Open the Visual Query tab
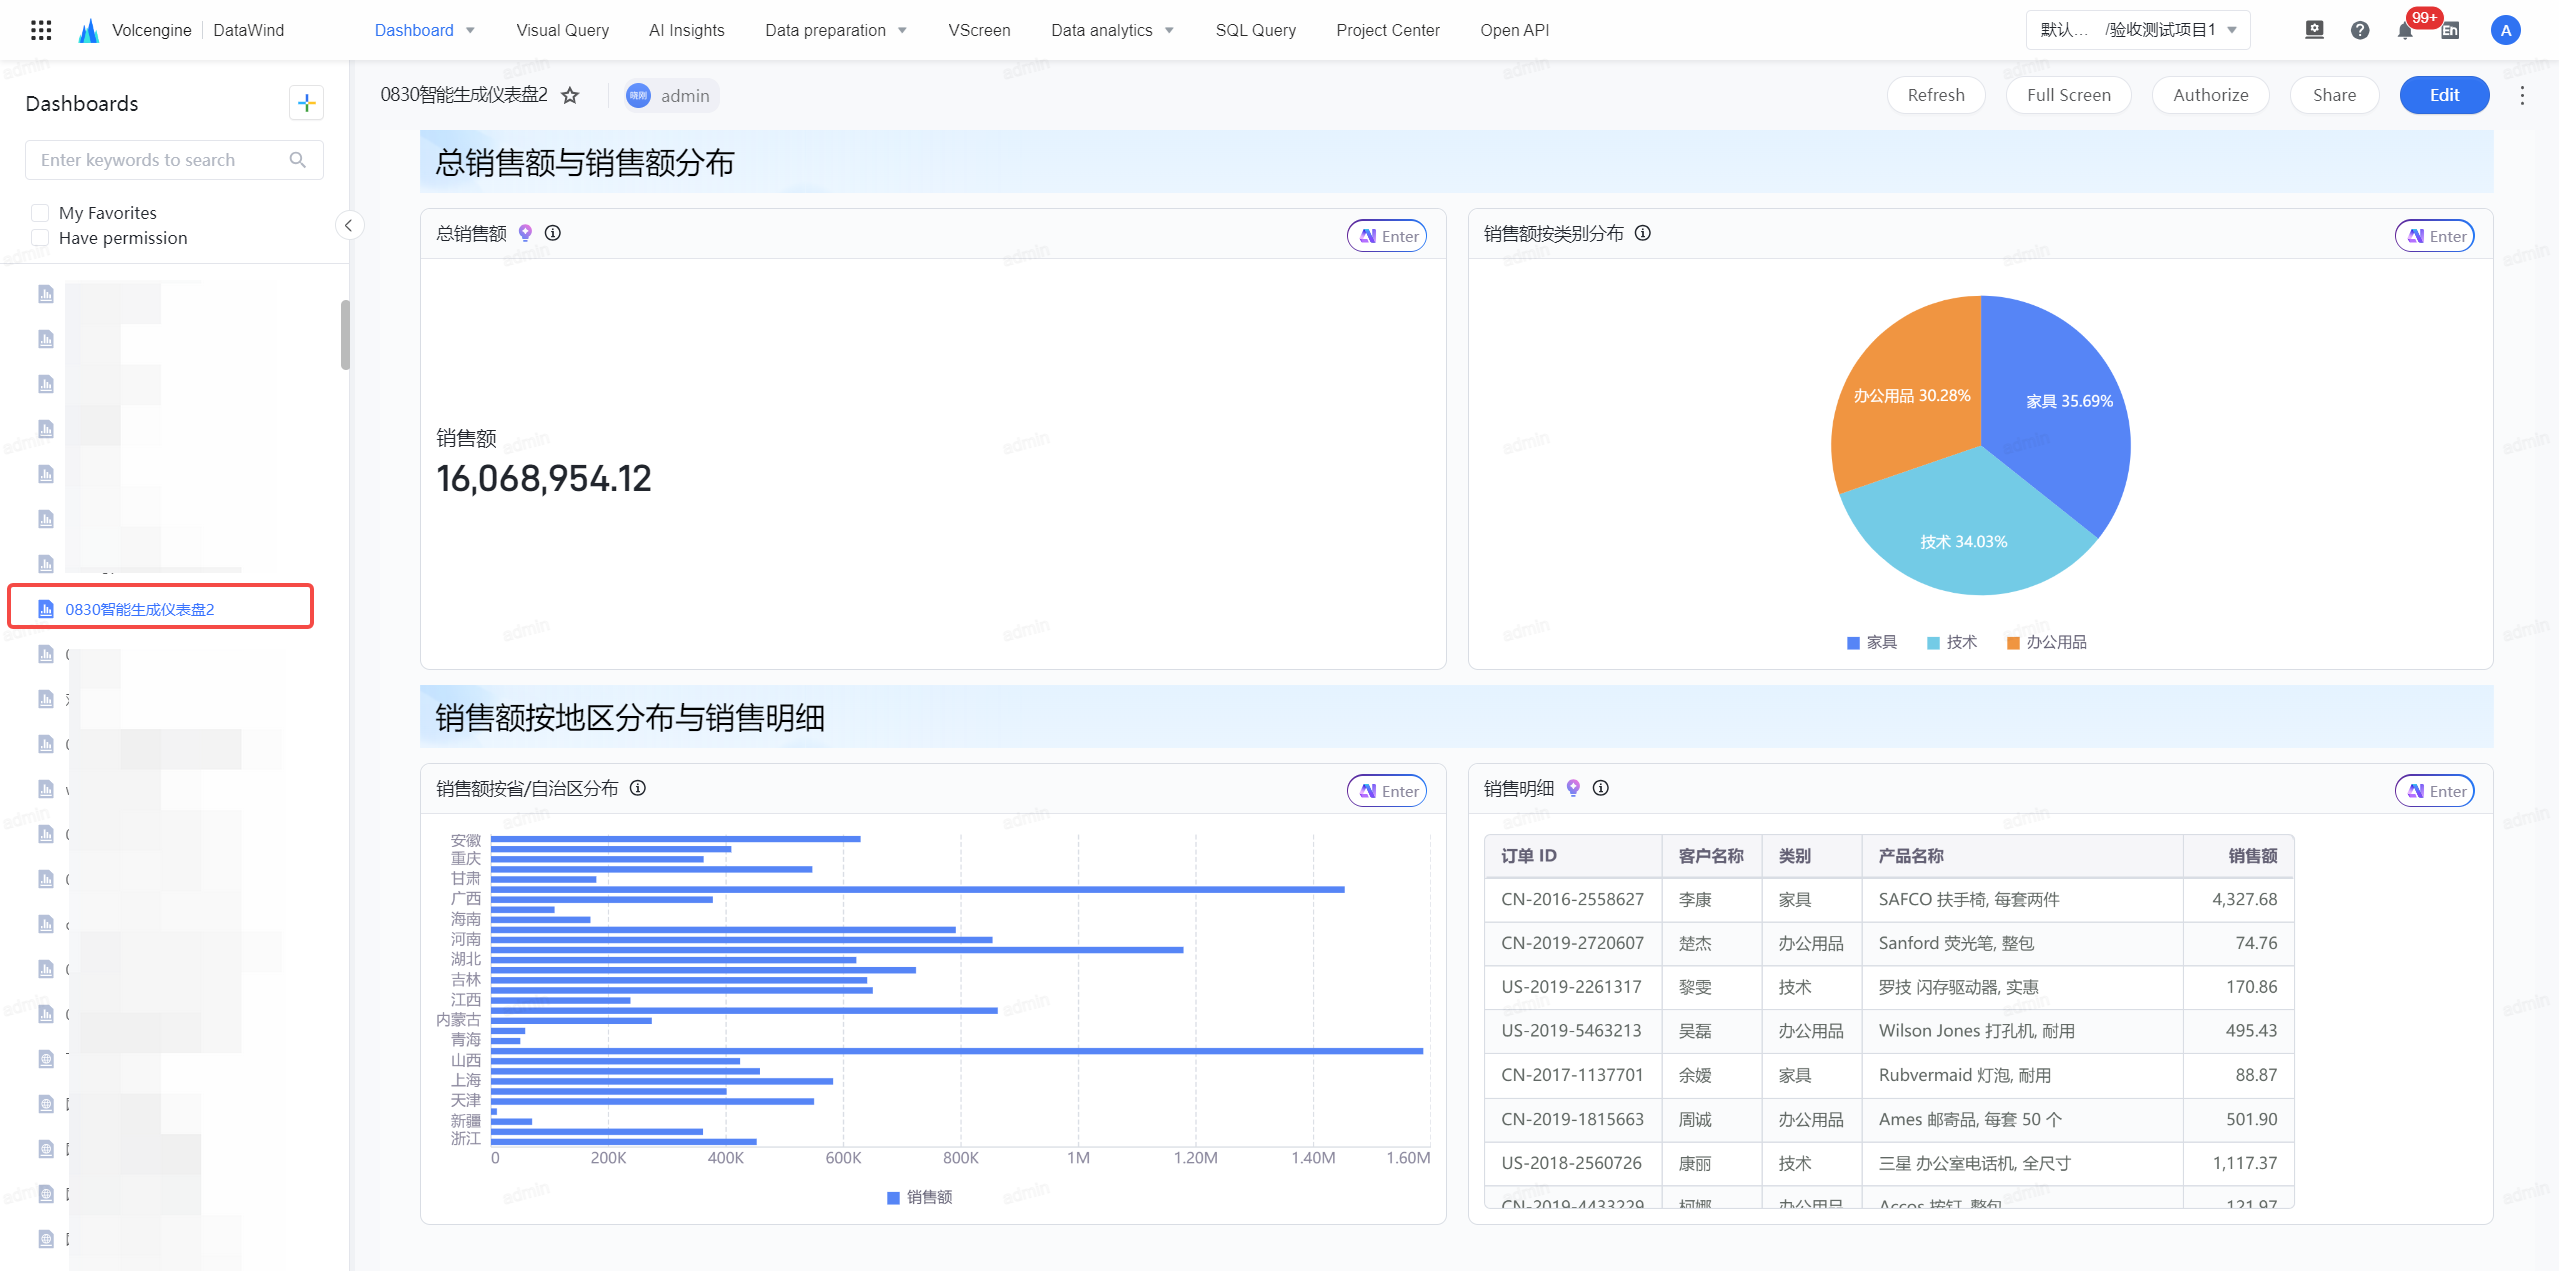 point(562,30)
